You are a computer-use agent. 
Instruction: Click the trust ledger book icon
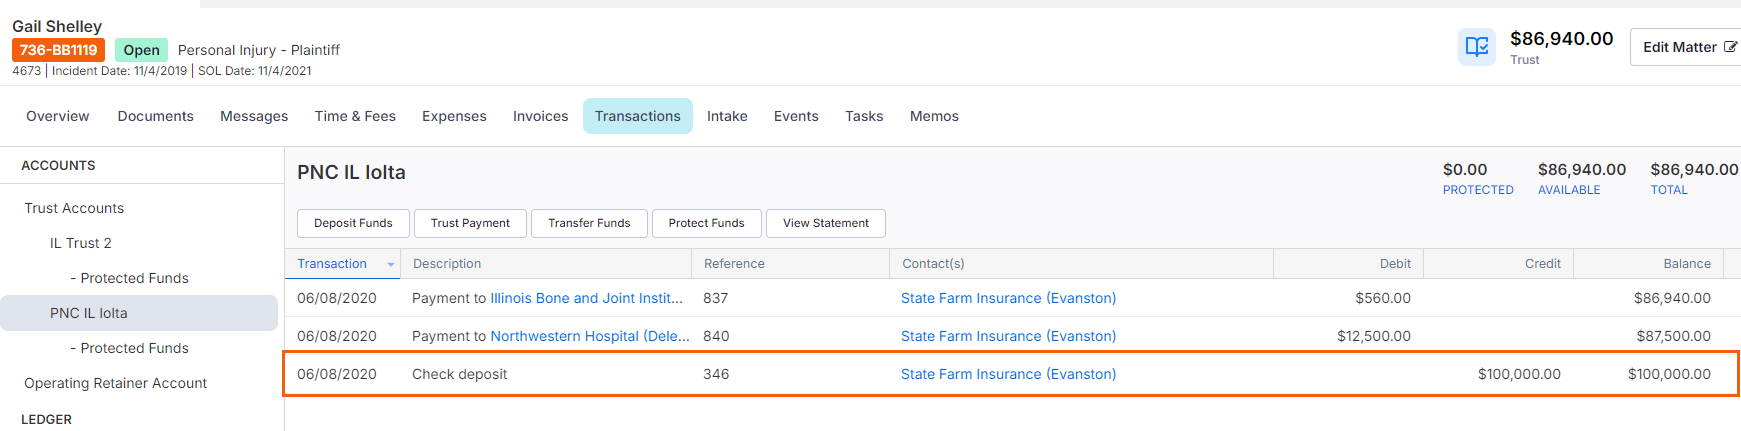pos(1476,47)
